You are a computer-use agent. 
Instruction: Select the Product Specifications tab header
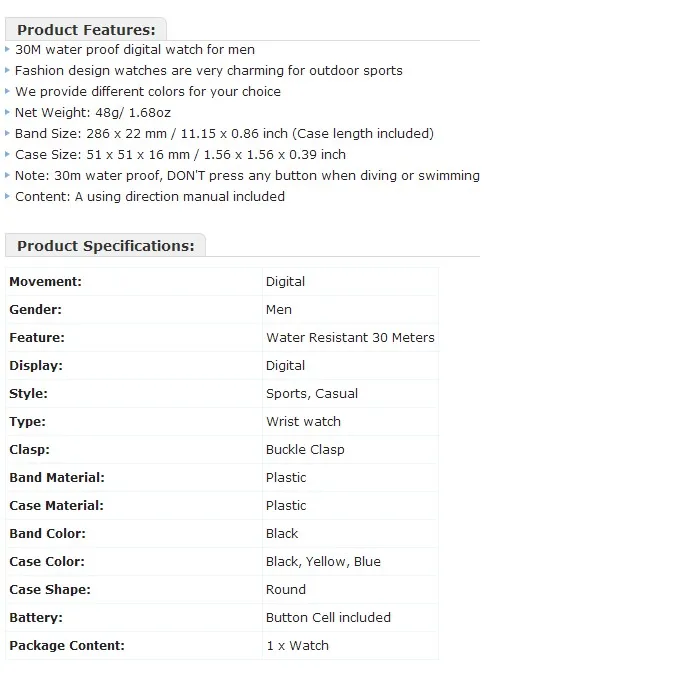(105, 246)
